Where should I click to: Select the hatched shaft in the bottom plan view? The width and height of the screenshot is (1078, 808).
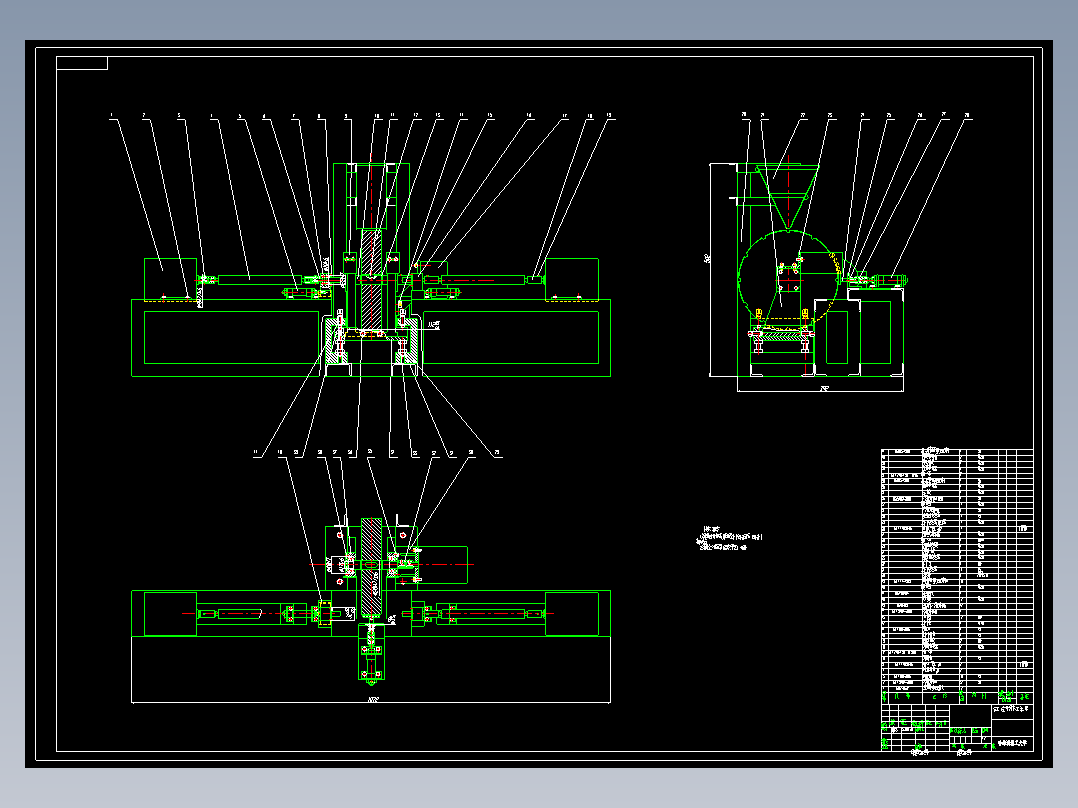pyautogui.click(x=371, y=567)
